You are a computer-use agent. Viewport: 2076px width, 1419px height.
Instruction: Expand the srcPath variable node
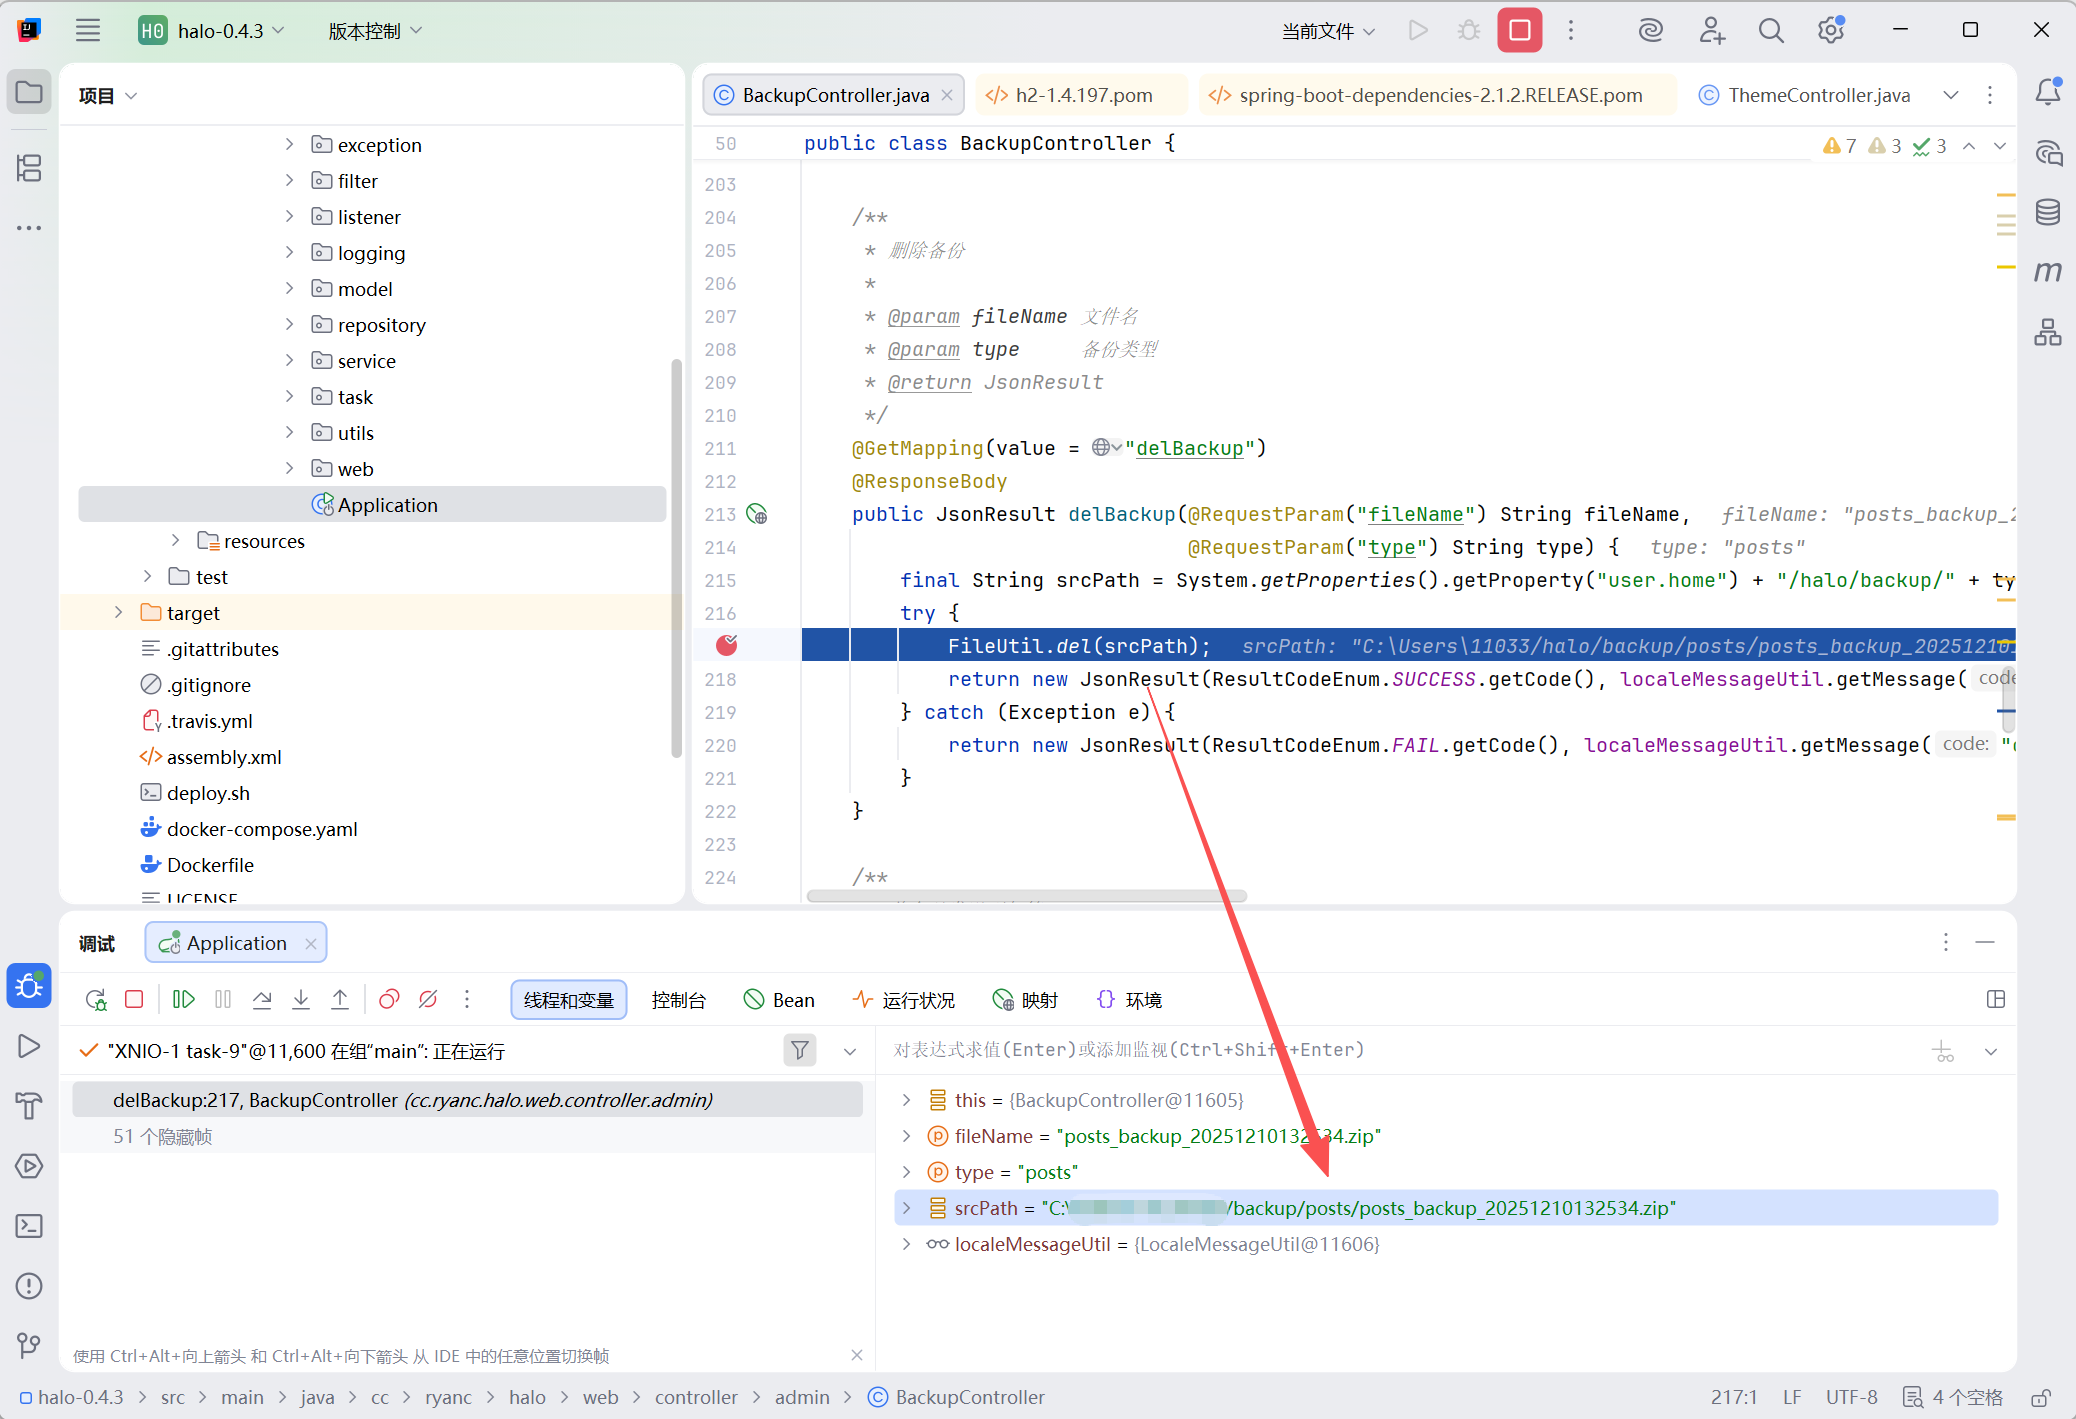click(906, 1208)
